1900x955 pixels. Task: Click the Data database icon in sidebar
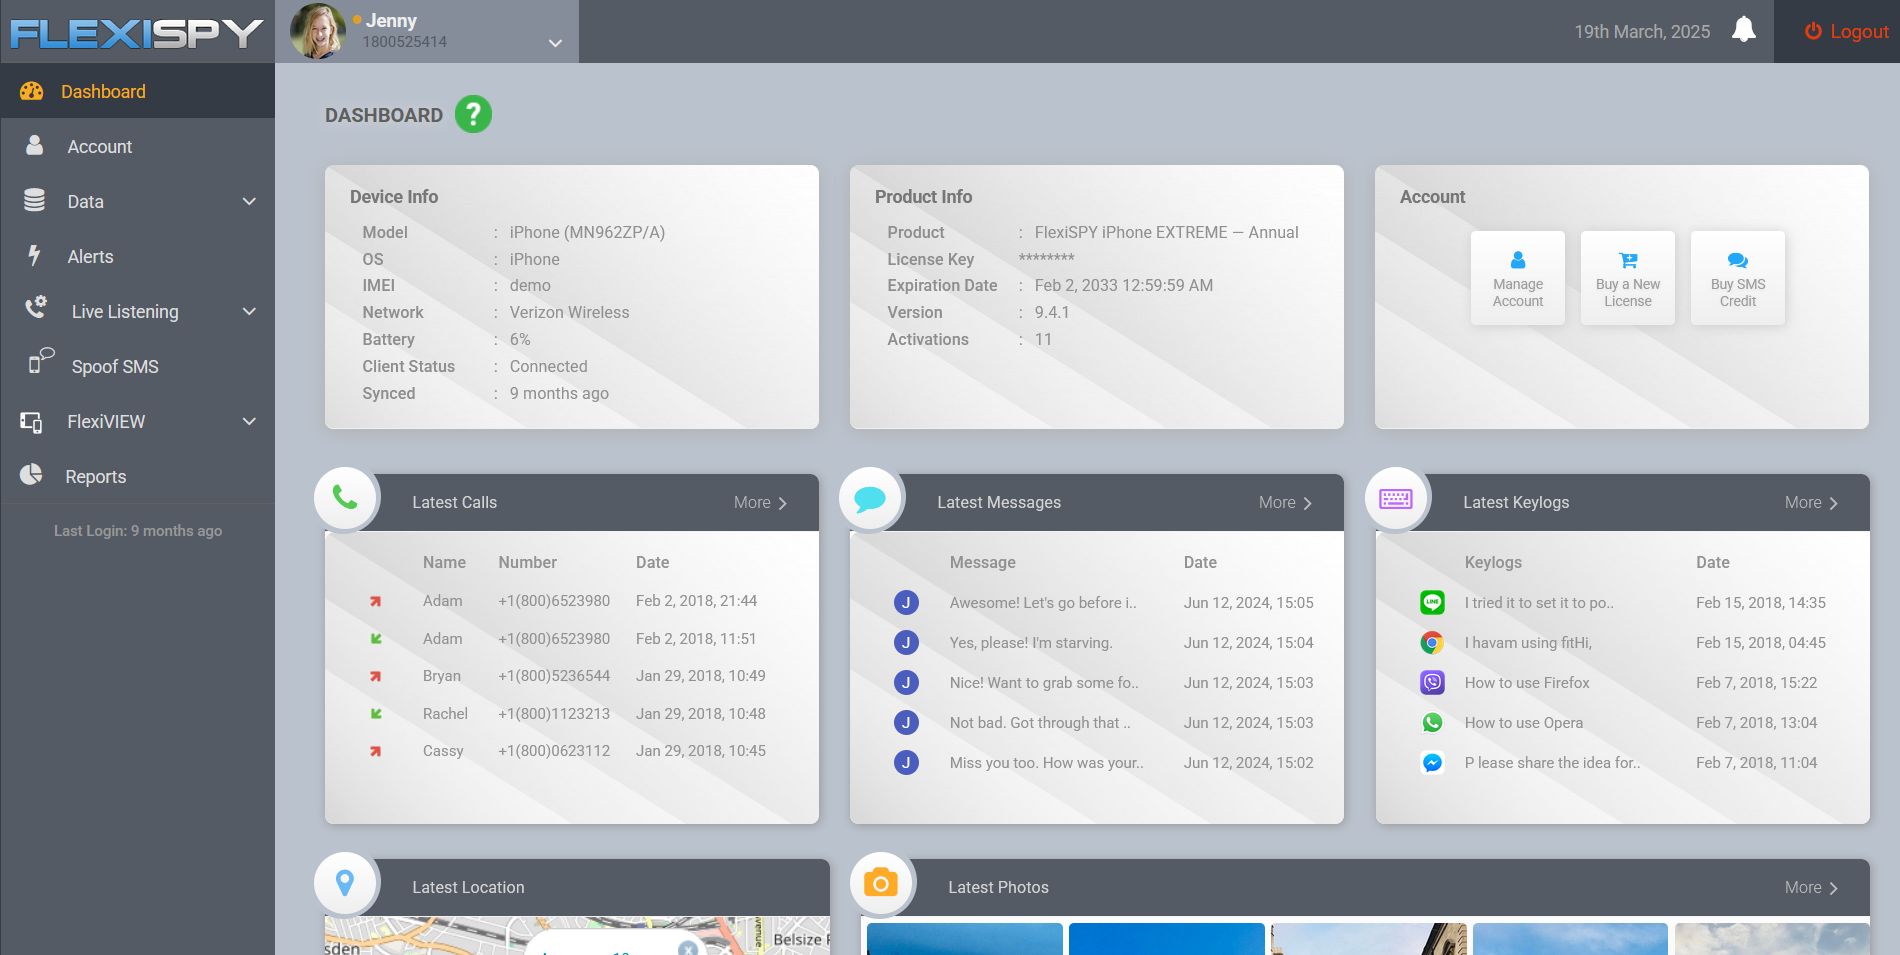(x=34, y=200)
